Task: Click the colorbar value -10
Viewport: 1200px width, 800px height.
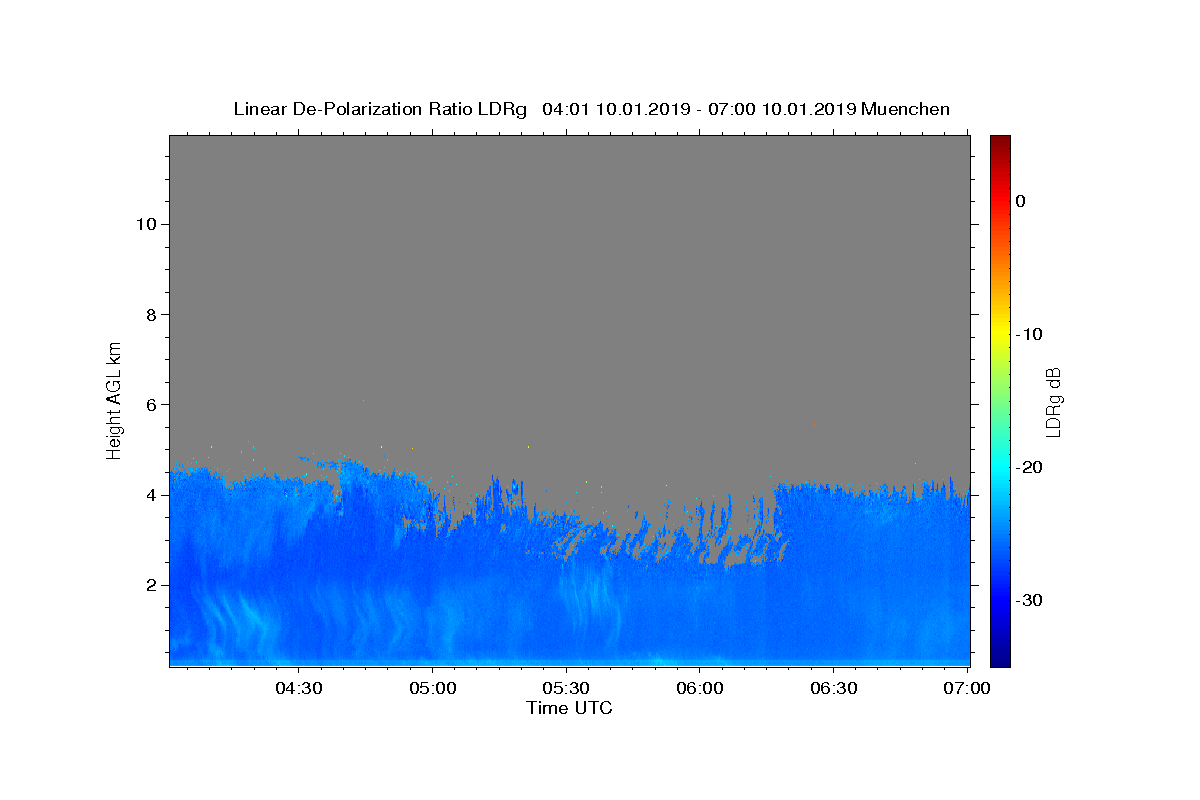Action: click(1029, 334)
